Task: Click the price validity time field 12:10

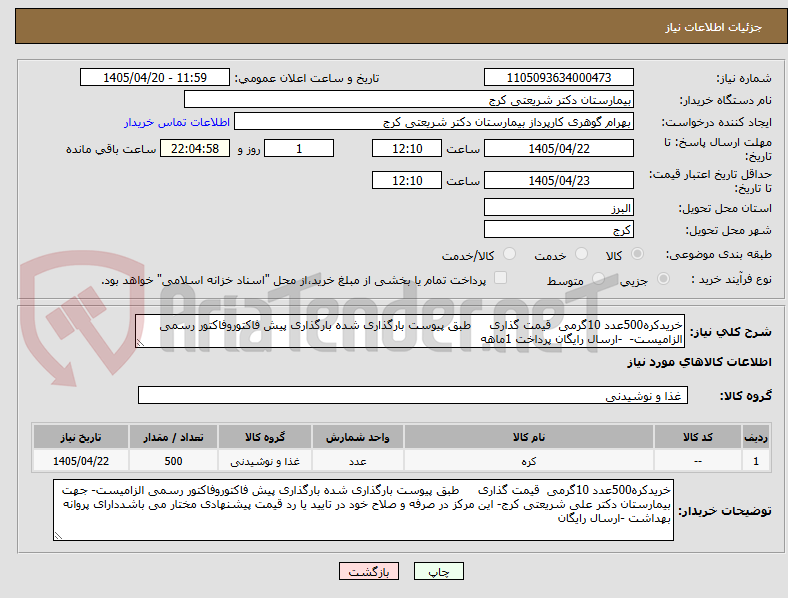Action: pos(407,180)
